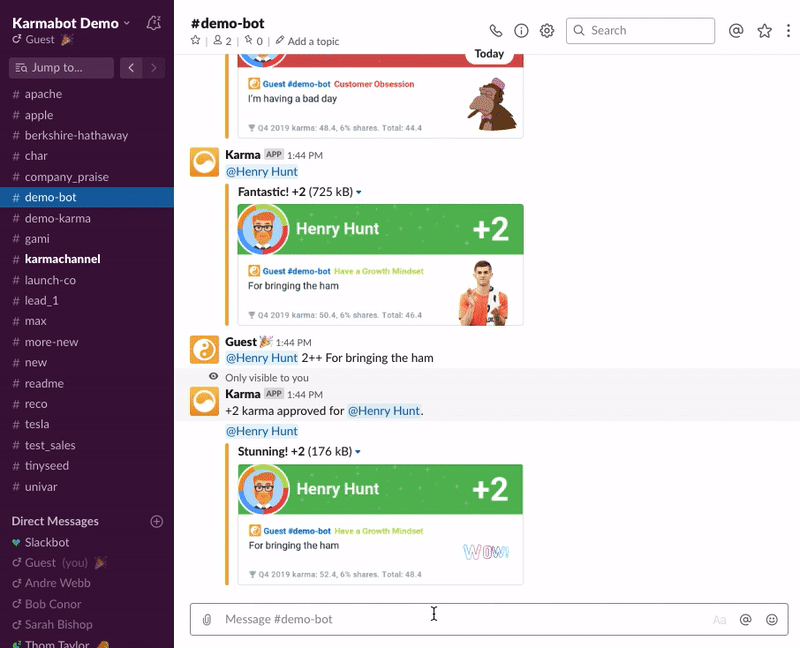Open notification bell preferences
The height and width of the screenshot is (648, 800).
tap(154, 23)
